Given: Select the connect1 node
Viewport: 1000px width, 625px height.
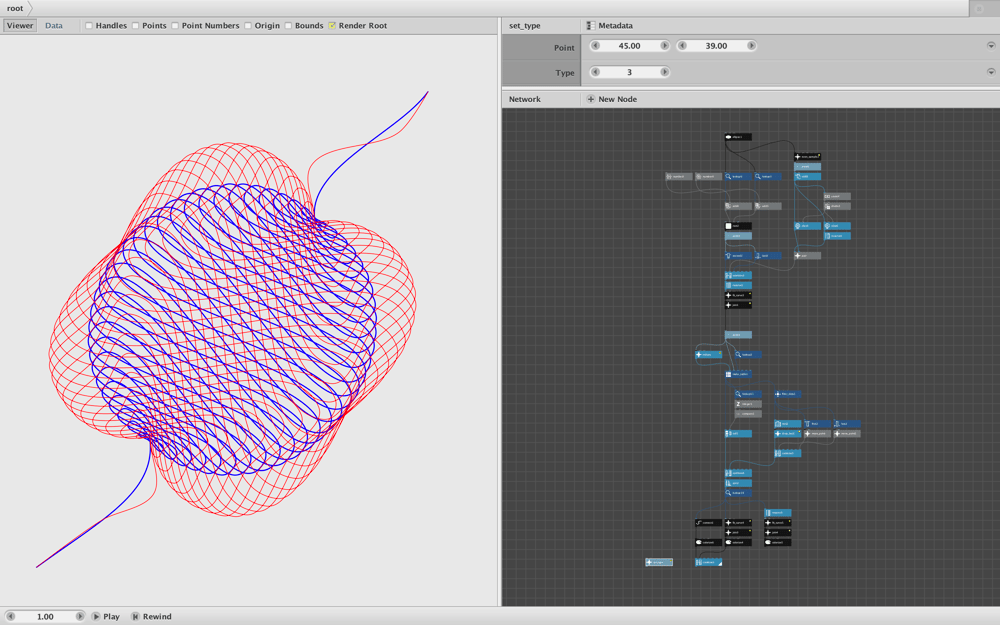Looking at the screenshot, I should 709,522.
